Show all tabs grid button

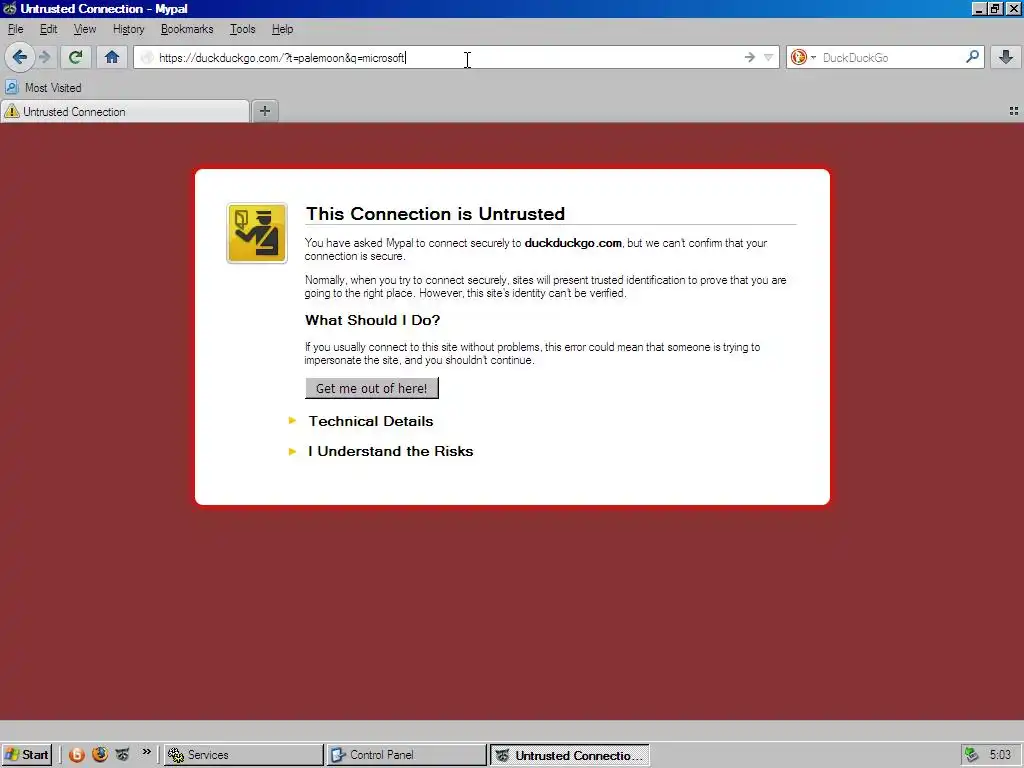coord(1014,112)
